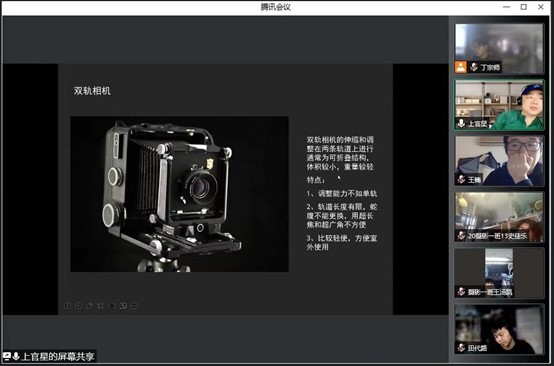
Task: Click the next slide arrow in slideshow toolbar
Action: (x=78, y=306)
